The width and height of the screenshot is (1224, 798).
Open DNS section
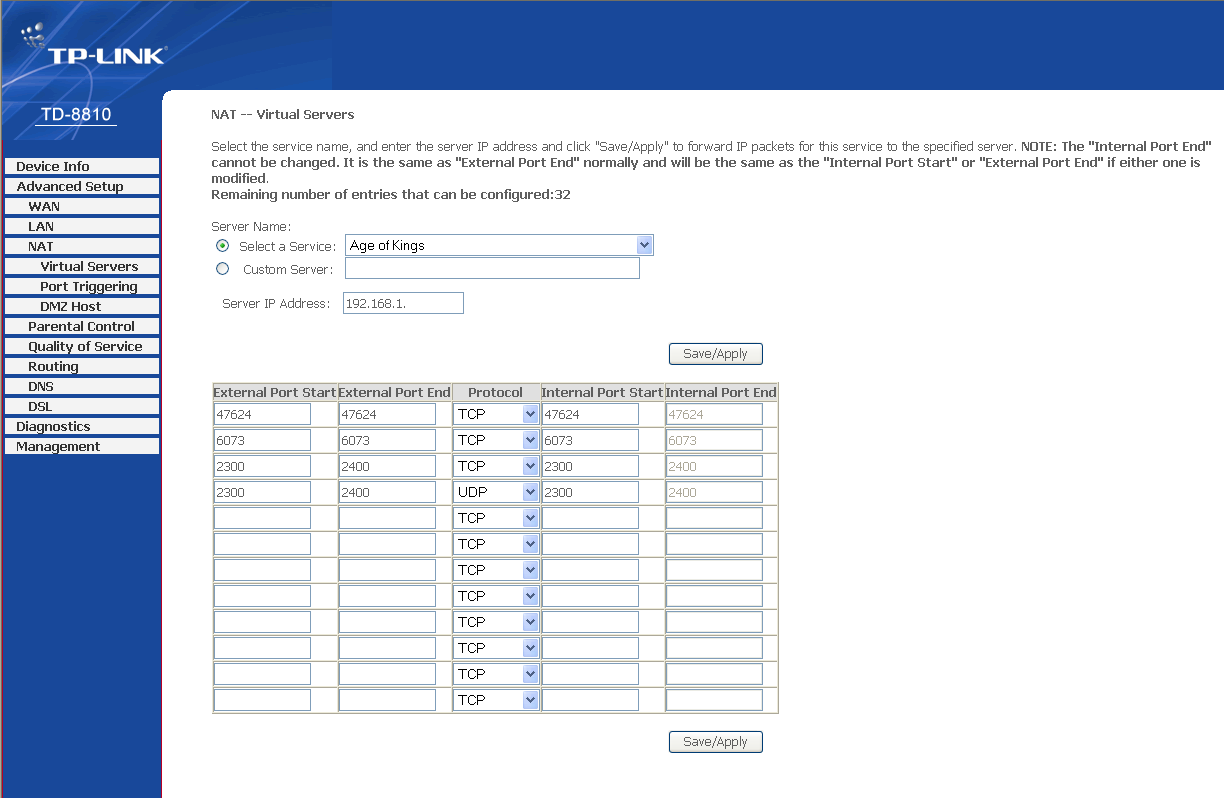pos(82,386)
